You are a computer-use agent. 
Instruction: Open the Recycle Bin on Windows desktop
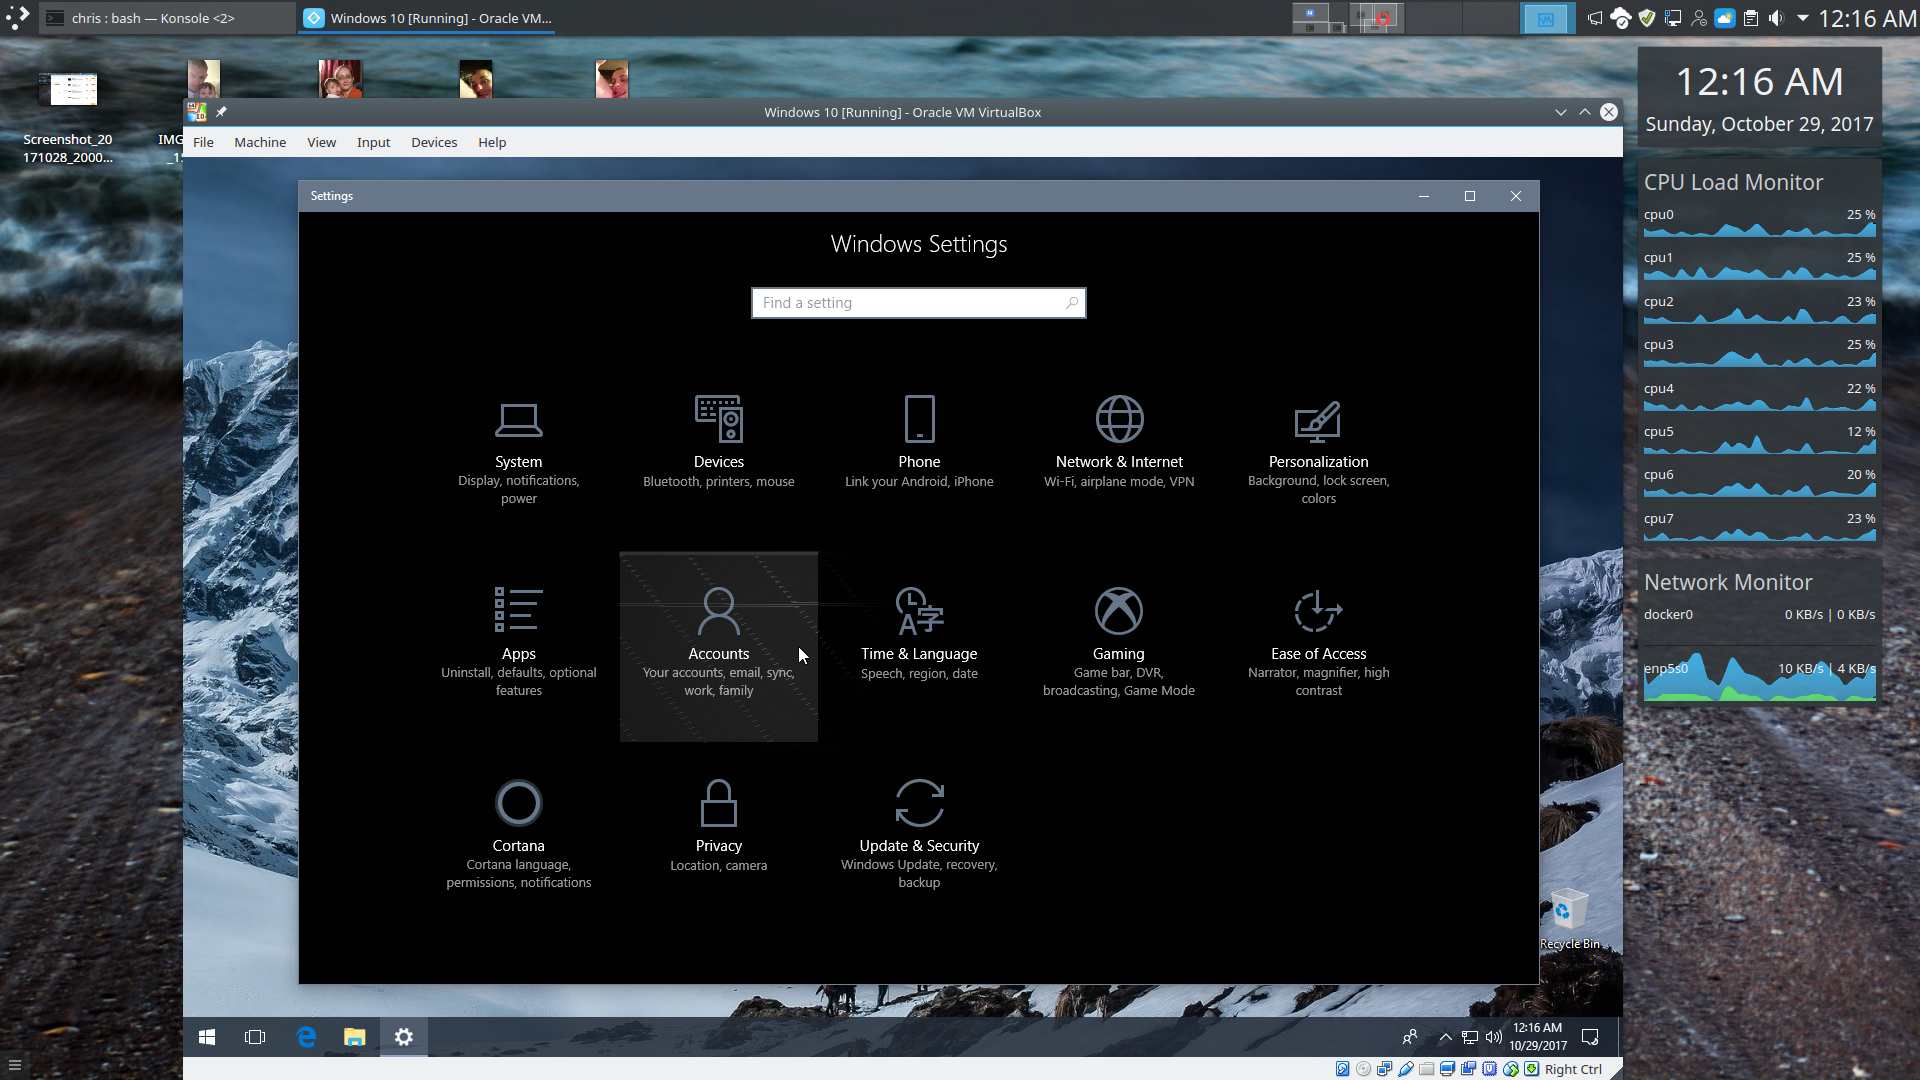point(1569,918)
